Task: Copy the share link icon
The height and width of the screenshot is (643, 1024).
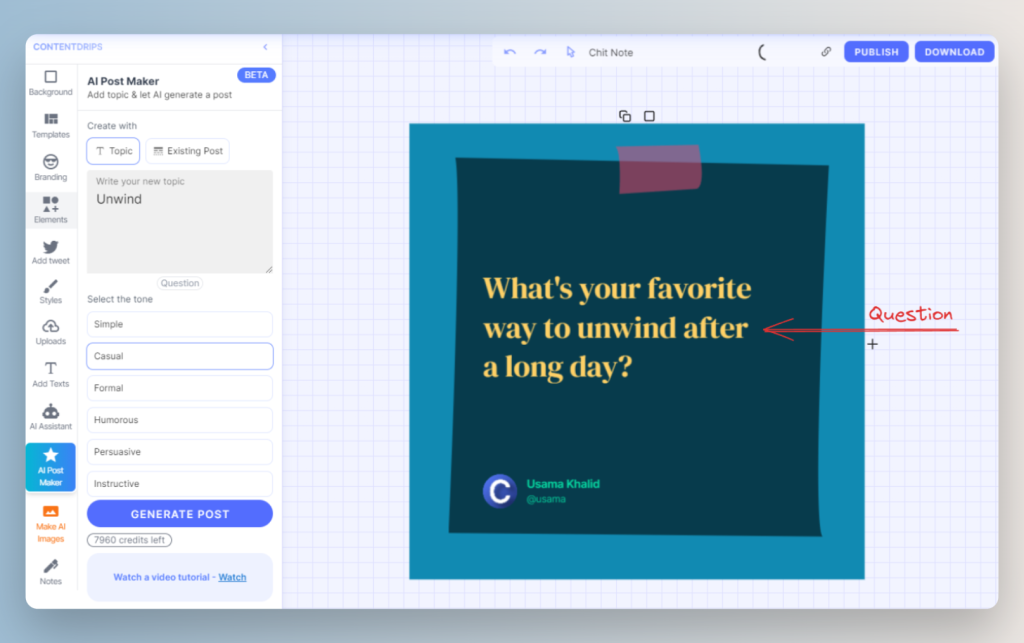Action: pyautogui.click(x=826, y=52)
